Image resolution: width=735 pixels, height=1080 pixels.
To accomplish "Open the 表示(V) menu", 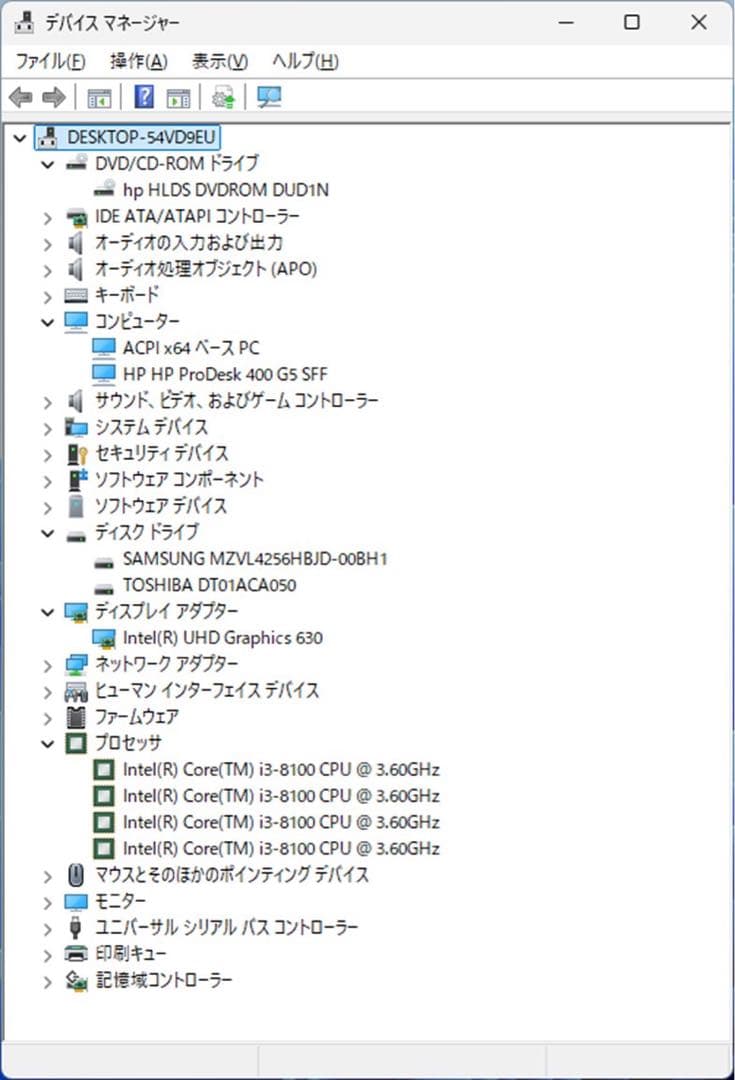I will (x=220, y=61).
